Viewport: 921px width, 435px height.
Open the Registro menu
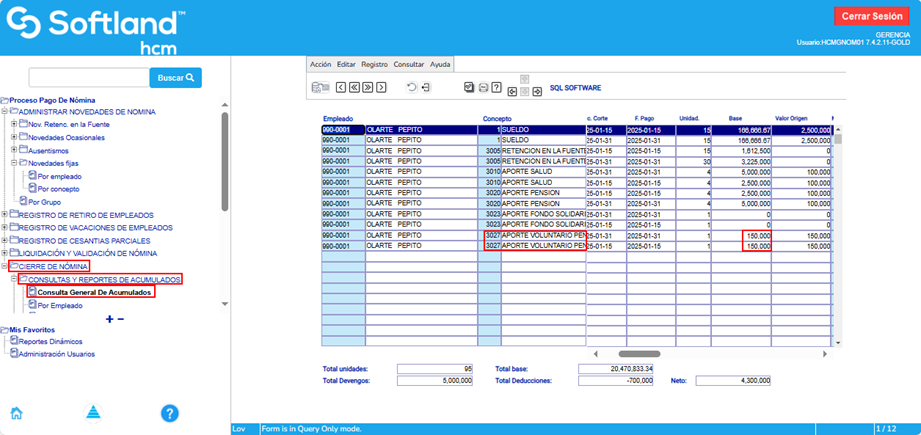coord(374,64)
